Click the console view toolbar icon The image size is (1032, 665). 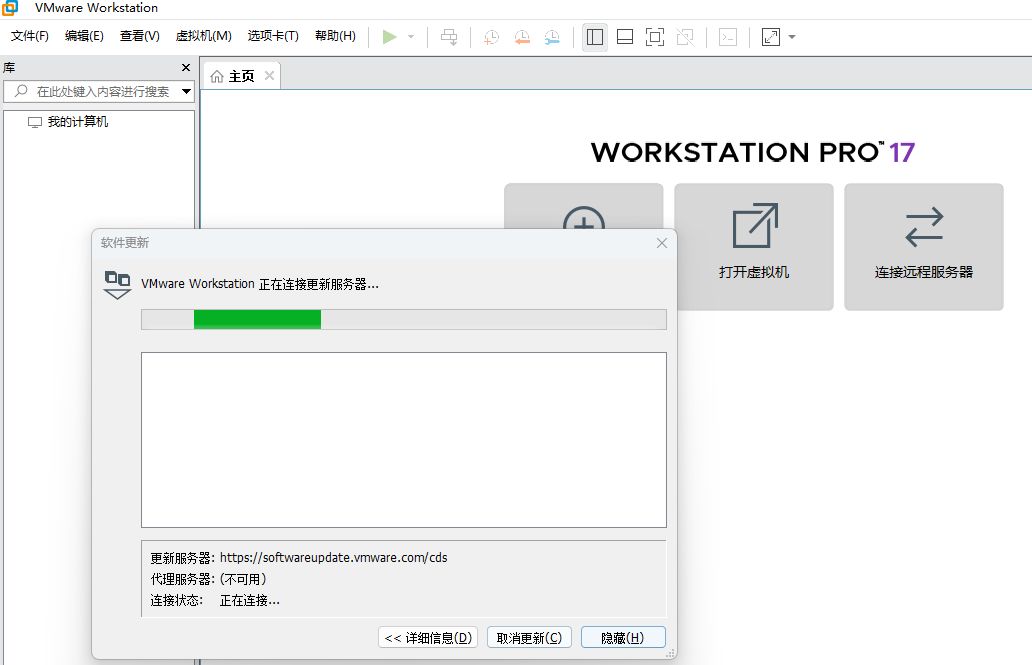click(728, 37)
